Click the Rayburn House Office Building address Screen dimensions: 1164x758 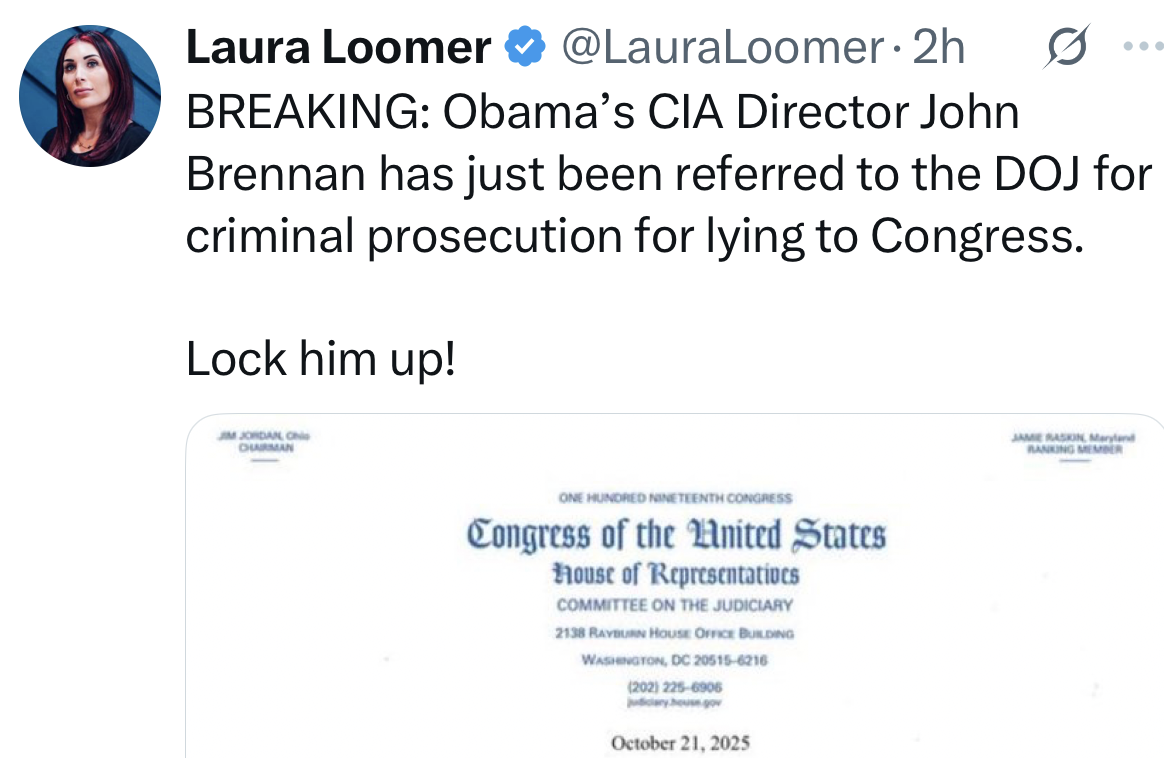click(675, 633)
